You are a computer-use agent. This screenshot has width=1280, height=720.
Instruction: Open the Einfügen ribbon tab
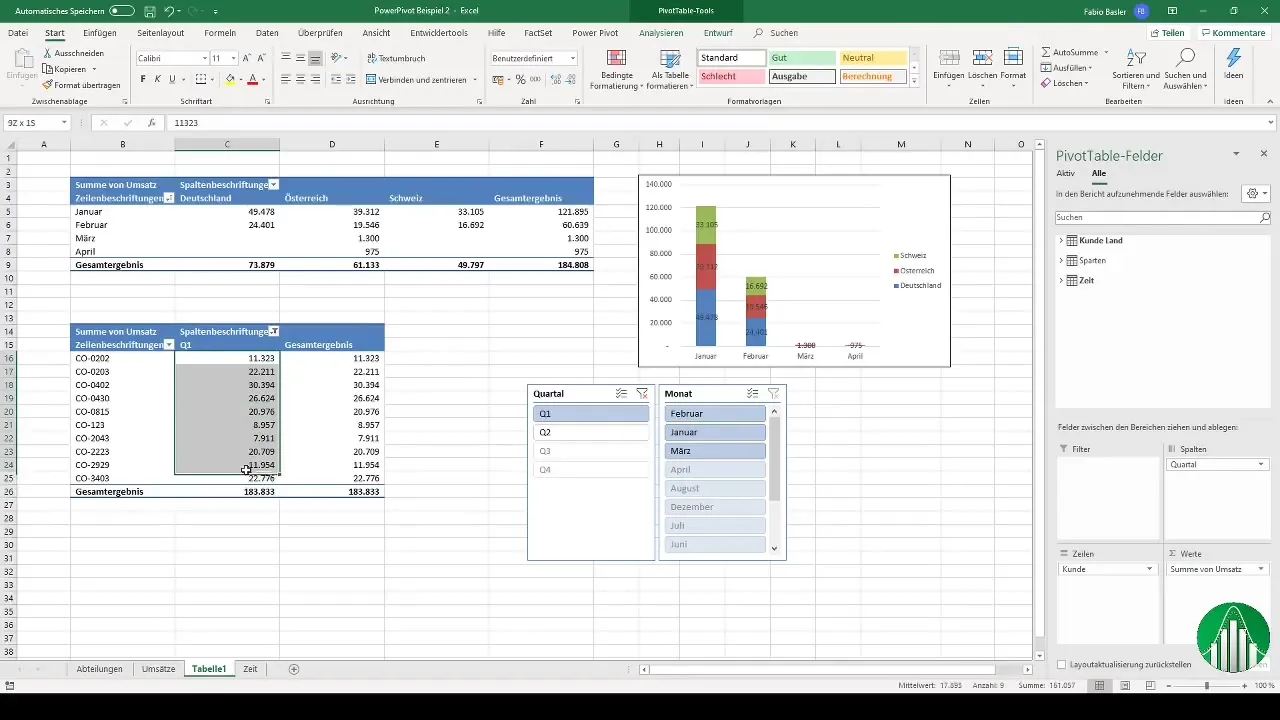(100, 33)
